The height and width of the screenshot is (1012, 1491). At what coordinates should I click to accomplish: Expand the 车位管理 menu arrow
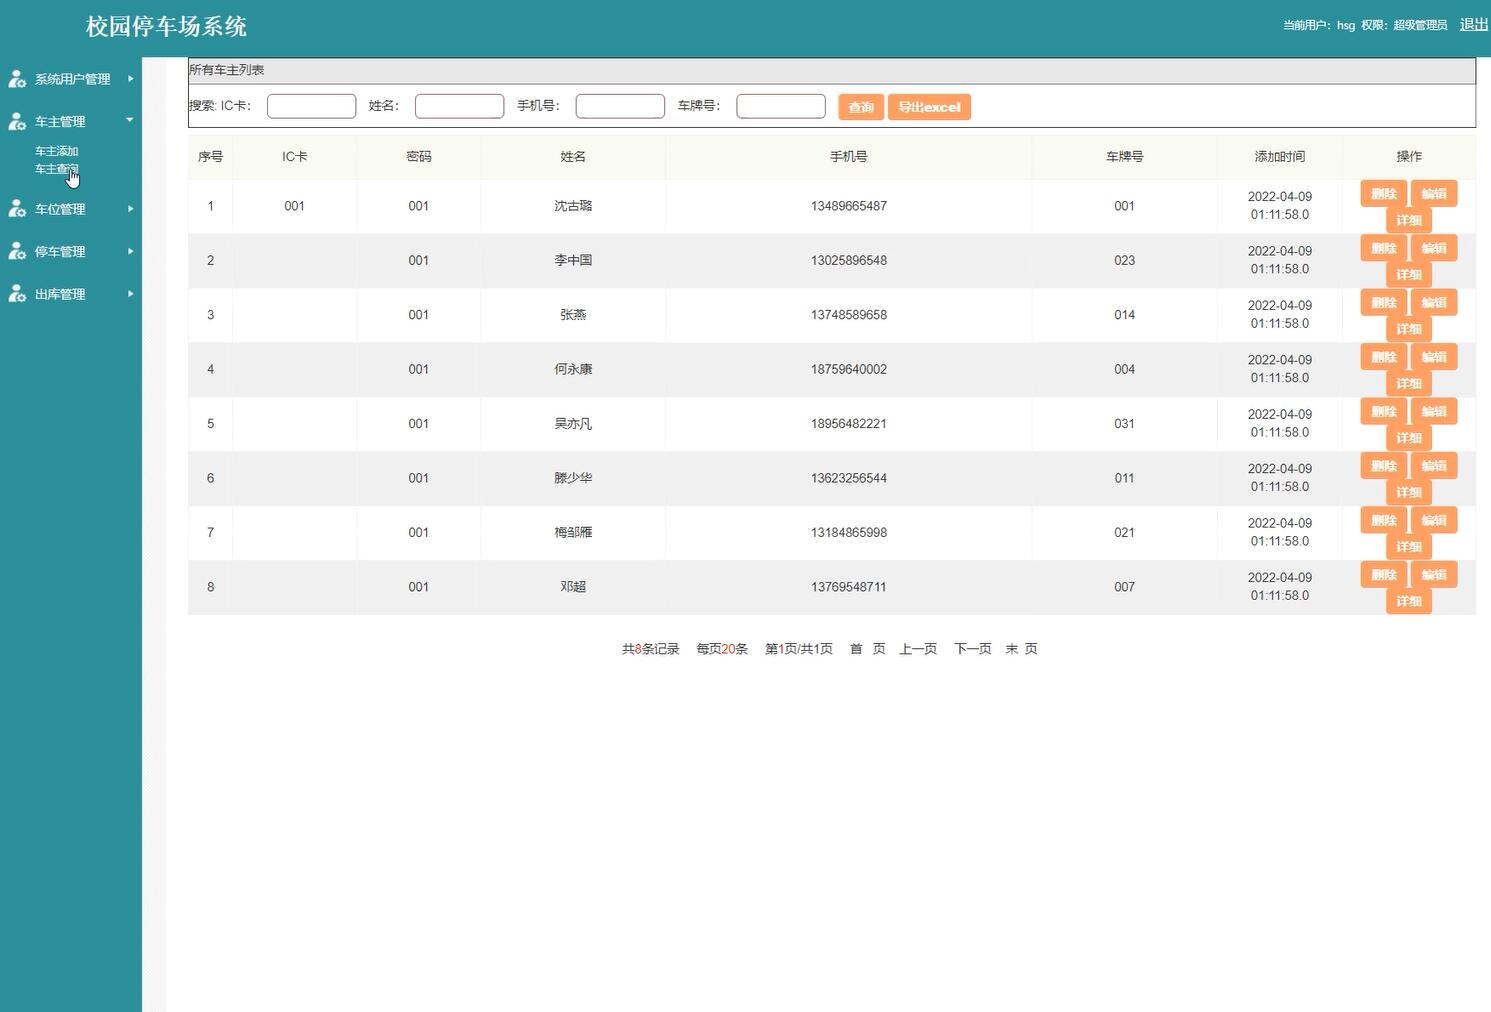point(130,209)
